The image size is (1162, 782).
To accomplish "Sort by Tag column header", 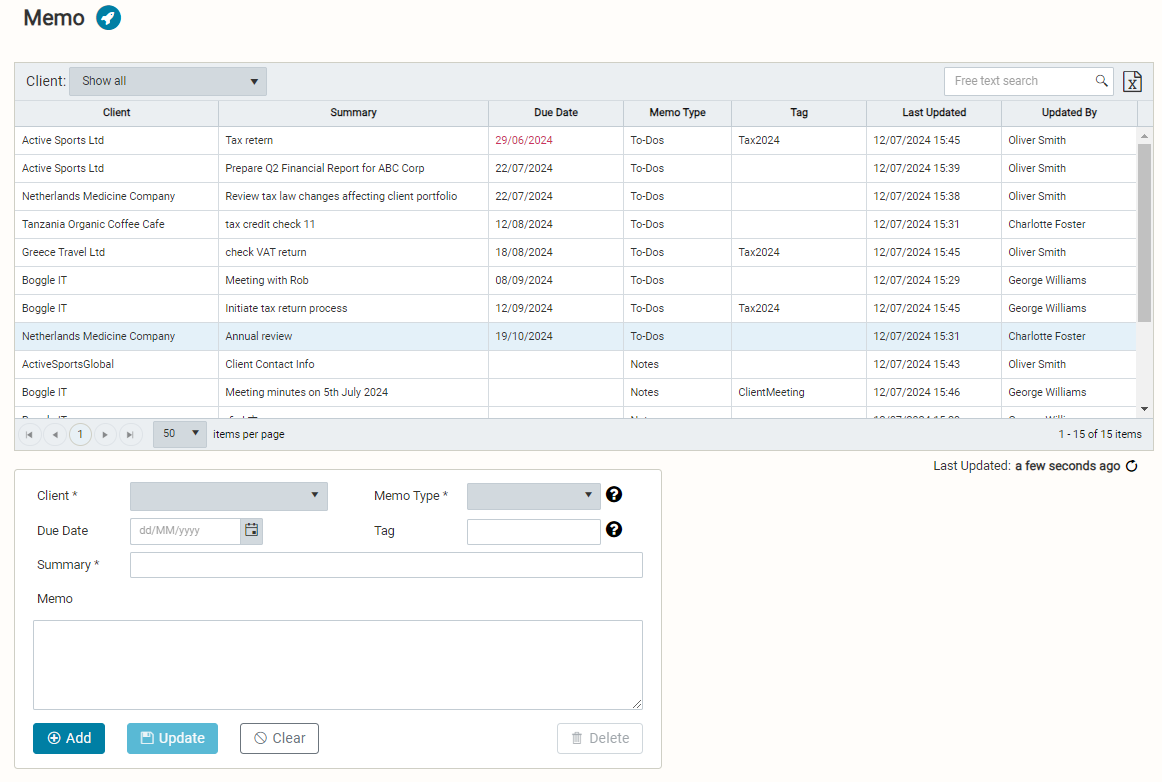I will coord(799,113).
